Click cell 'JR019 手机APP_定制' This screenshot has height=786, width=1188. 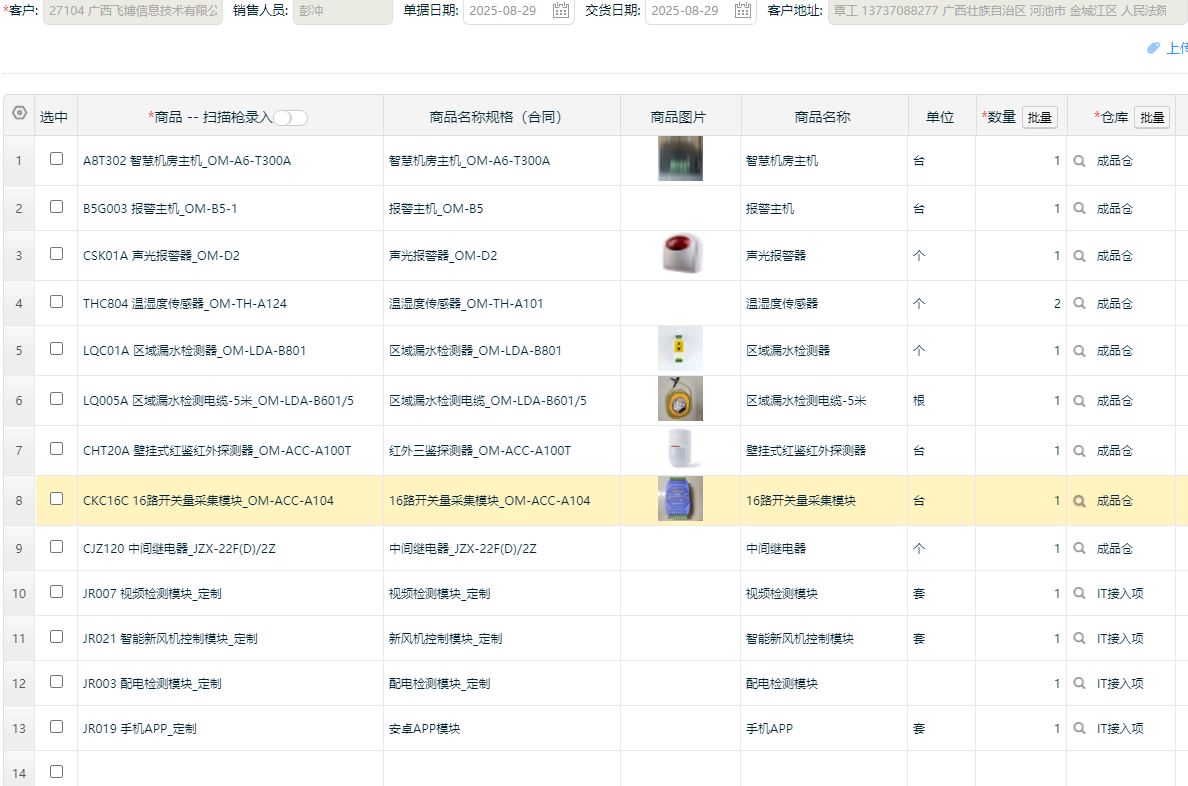(x=230, y=728)
